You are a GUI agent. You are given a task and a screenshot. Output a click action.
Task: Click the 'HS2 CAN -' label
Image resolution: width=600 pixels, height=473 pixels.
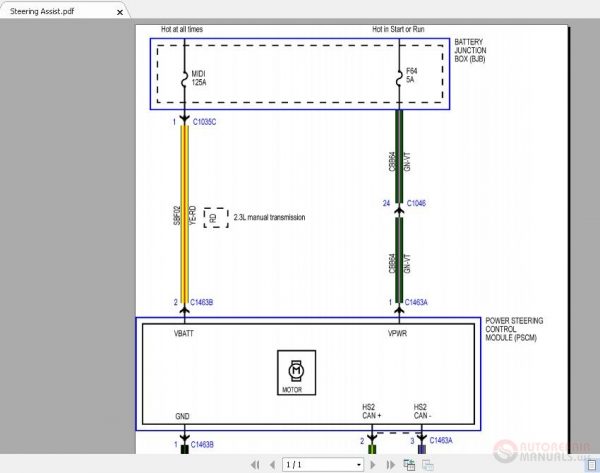point(422,411)
